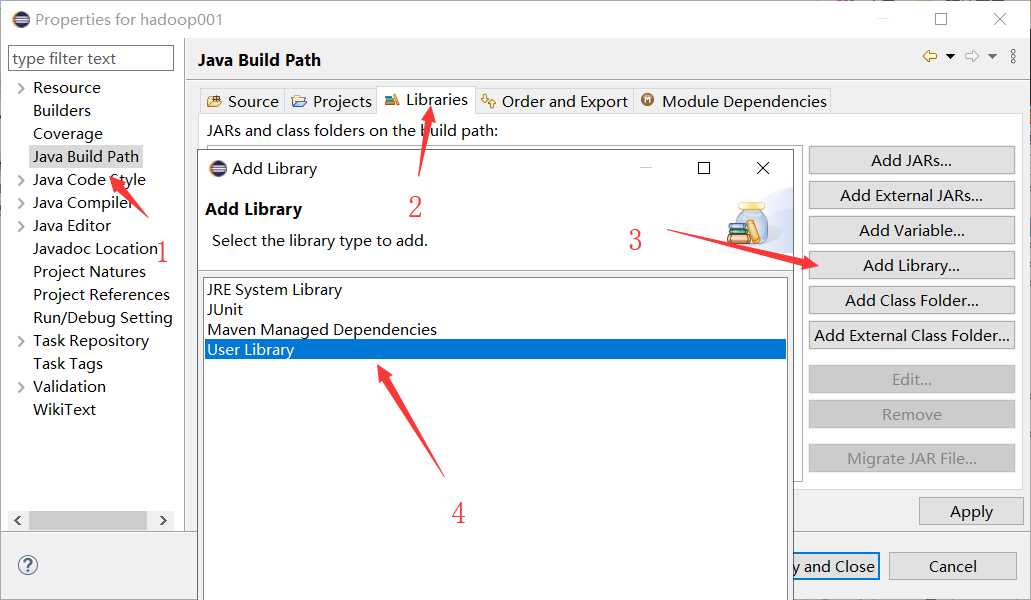The width and height of the screenshot is (1031, 600).
Task: Select Java Editor tree item
Action: tap(72, 226)
